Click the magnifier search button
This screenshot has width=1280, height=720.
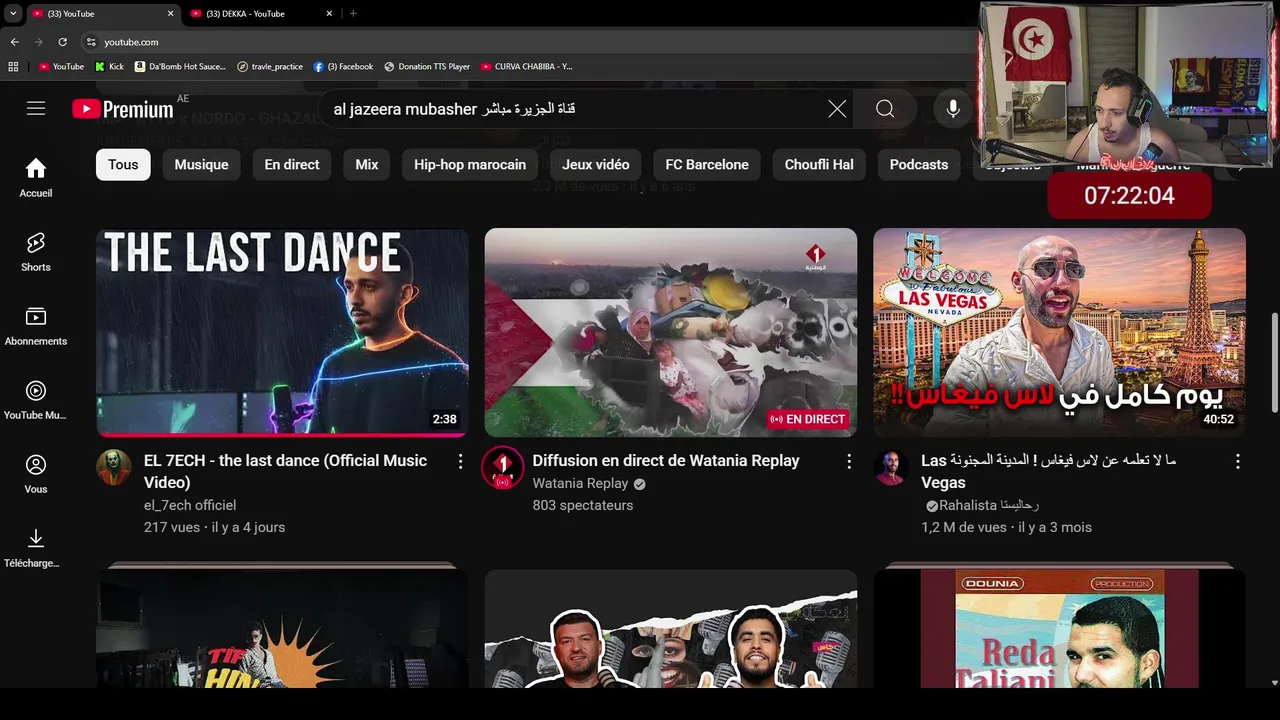(885, 109)
